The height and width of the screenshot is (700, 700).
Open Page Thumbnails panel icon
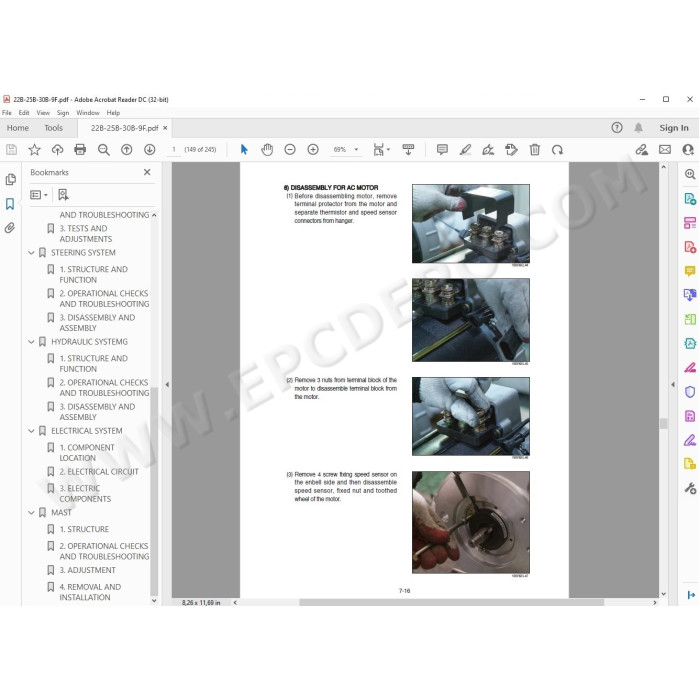point(10,179)
